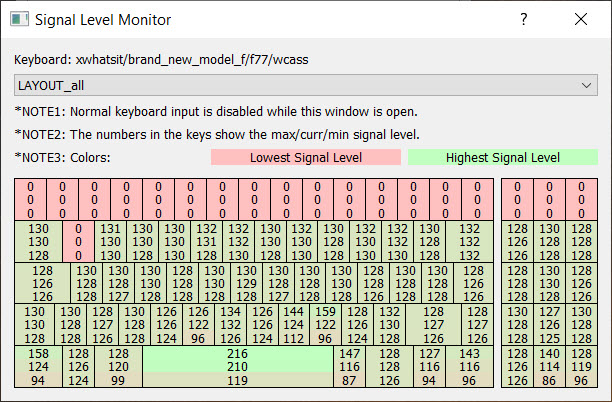Click the NOTE3 Colors label
The image size is (612, 402).
(62, 158)
